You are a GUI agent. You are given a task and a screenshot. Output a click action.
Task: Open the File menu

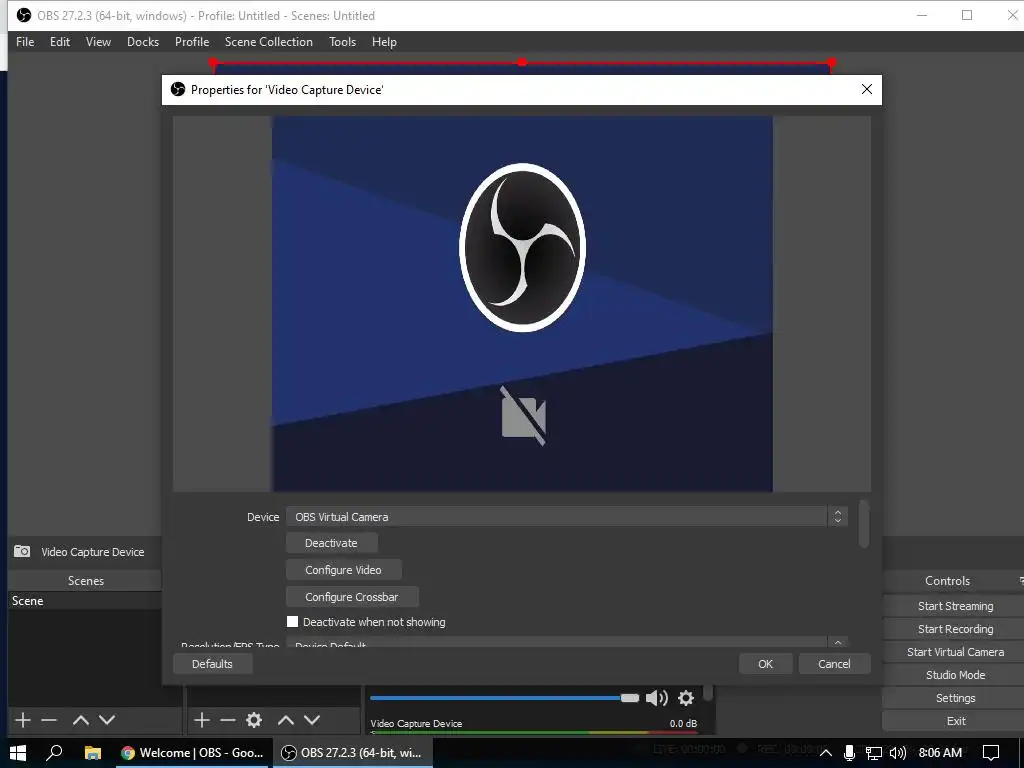25,42
